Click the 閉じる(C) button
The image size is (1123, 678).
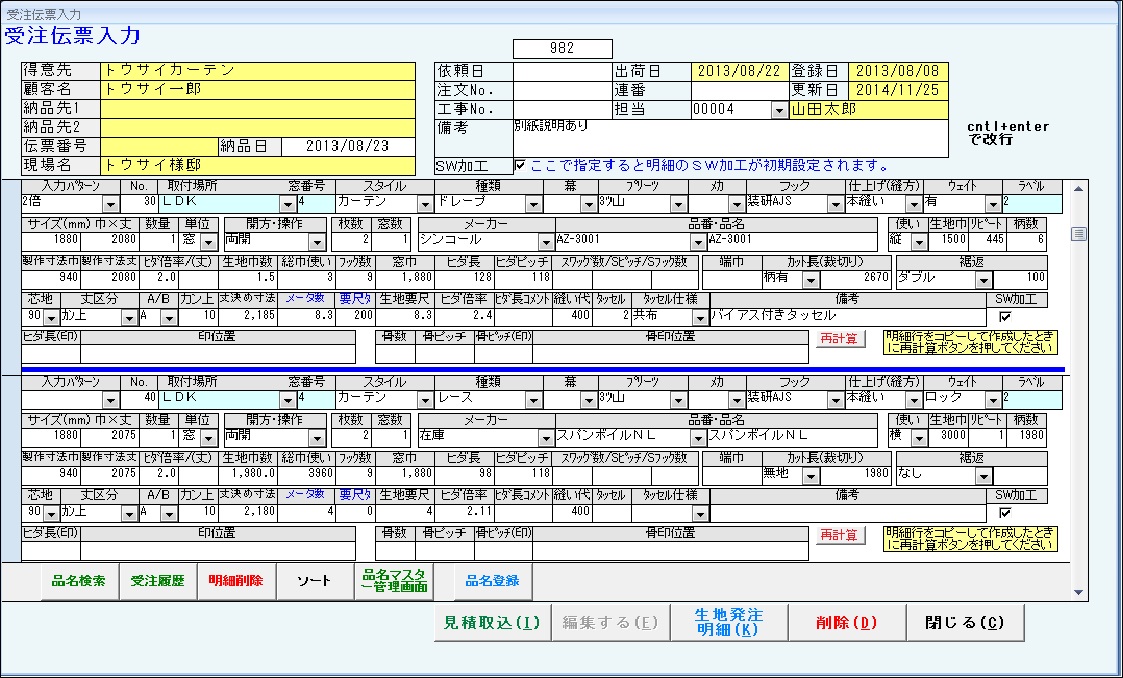[965, 622]
